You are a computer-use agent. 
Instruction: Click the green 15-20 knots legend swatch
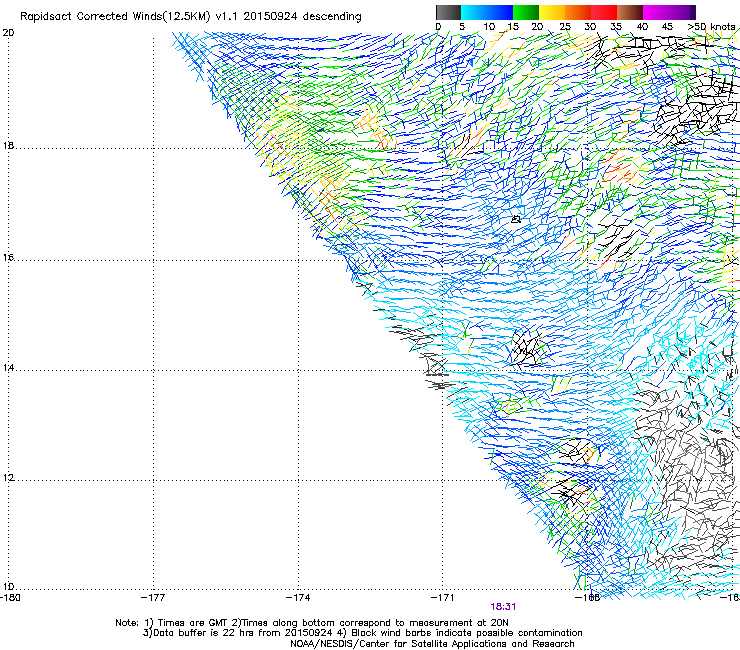tap(526, 12)
